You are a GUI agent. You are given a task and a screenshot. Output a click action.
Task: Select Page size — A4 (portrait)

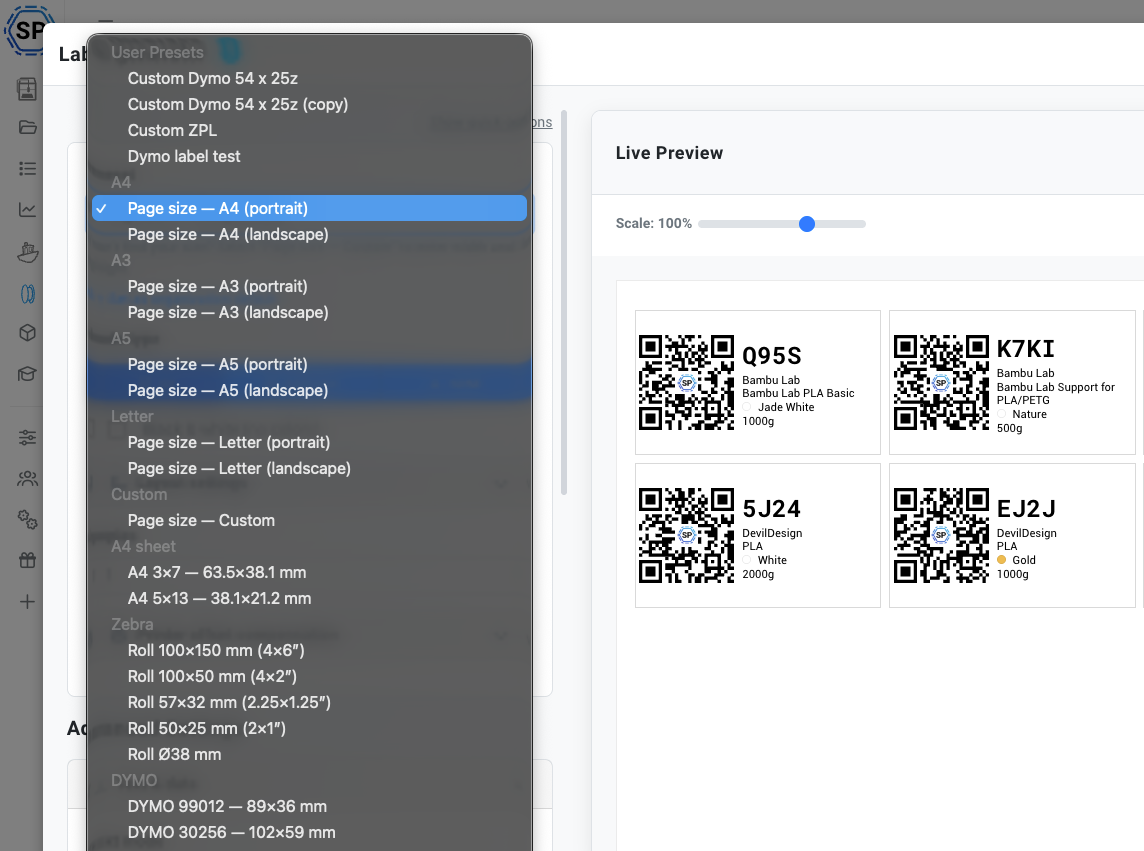309,208
